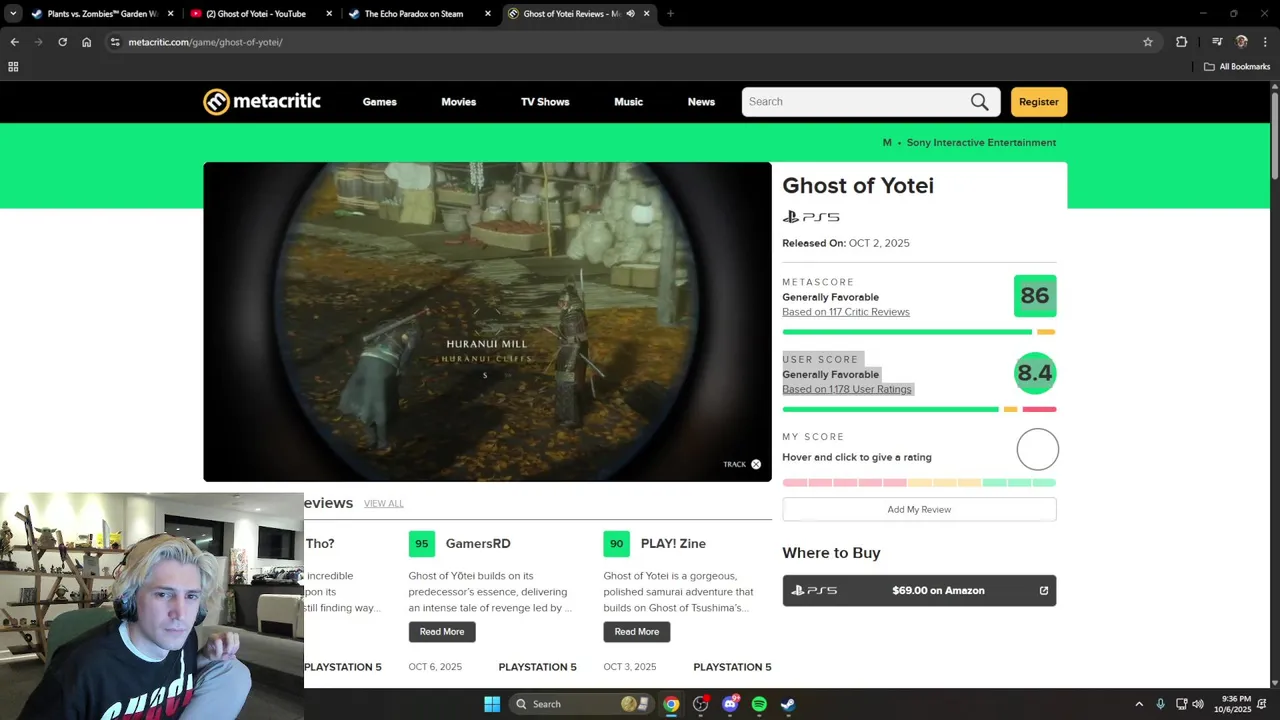Click the 8.4 user score badge
This screenshot has width=1280, height=720.
coord(1035,373)
